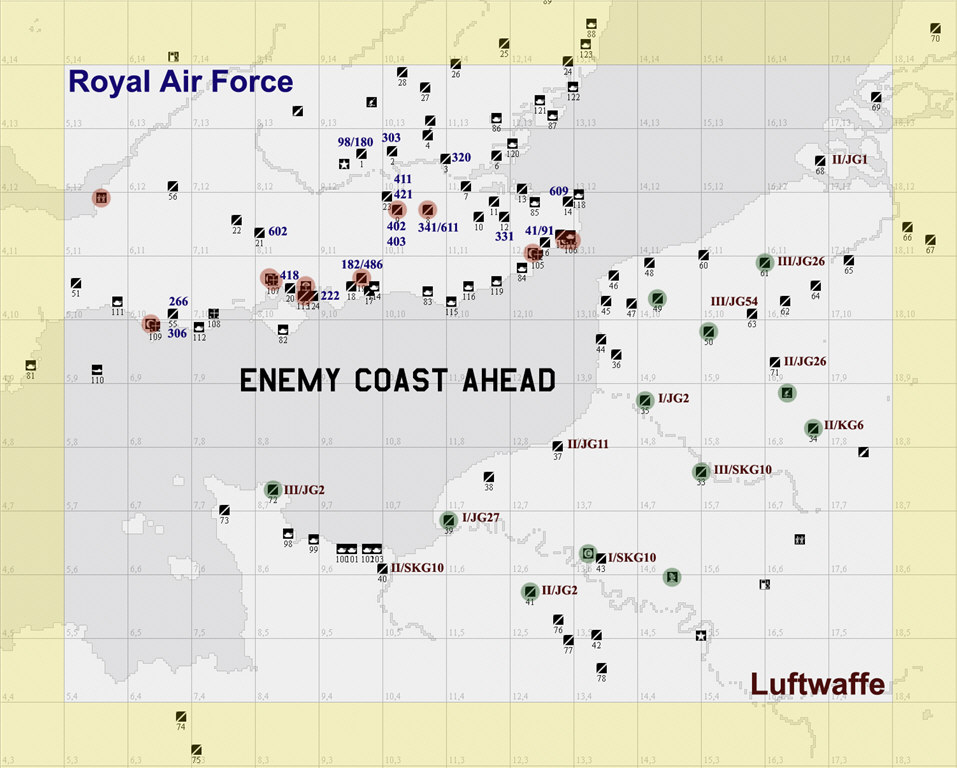The width and height of the screenshot is (957, 768).
Task: Click the 41/91 squadron label
Action: point(539,231)
